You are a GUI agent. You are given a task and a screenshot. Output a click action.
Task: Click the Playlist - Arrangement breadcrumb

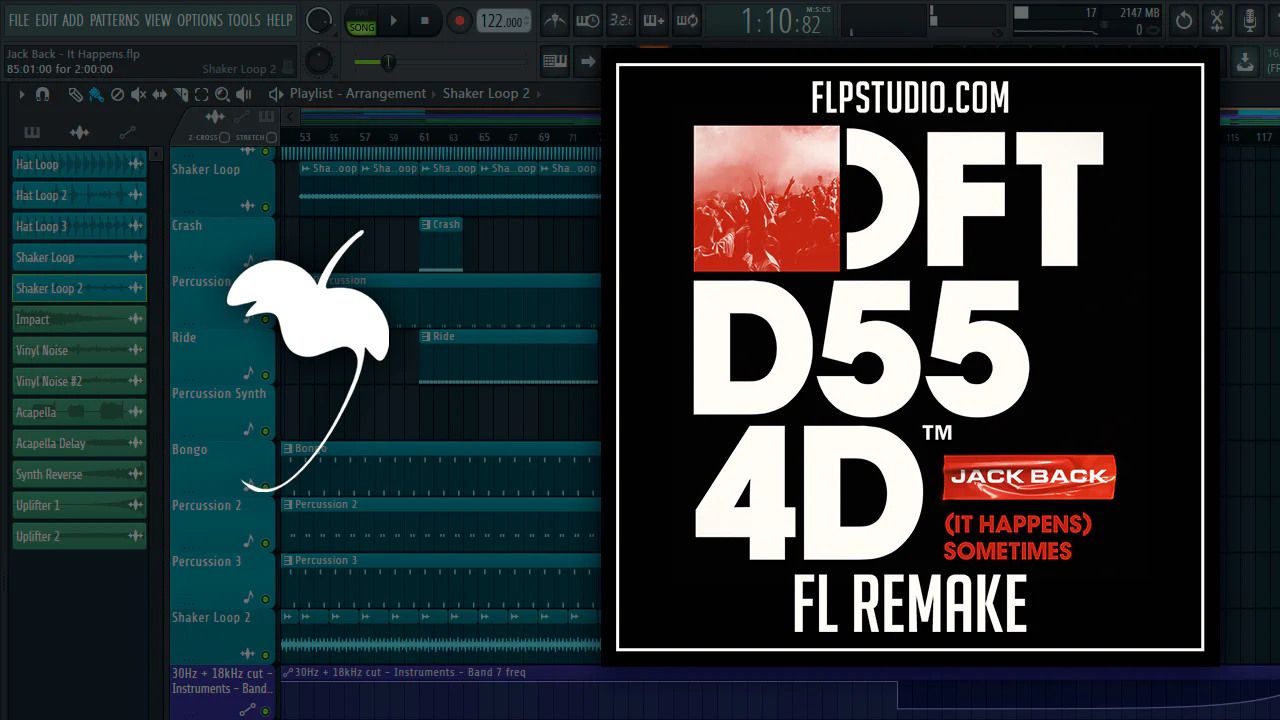click(358, 94)
